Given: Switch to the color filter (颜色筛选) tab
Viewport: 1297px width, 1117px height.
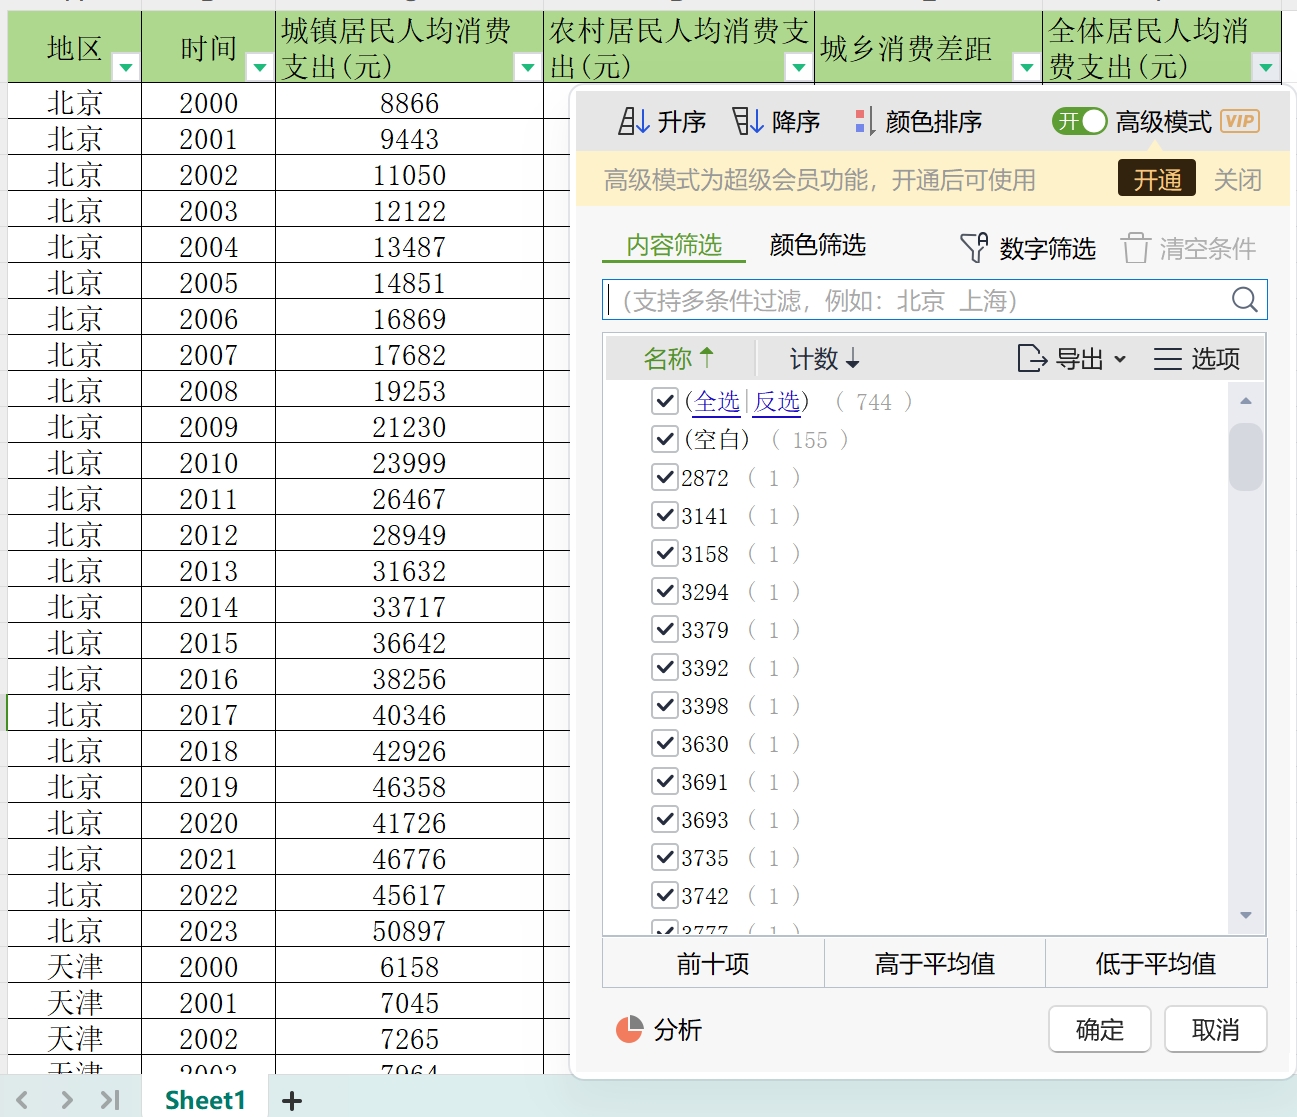Looking at the screenshot, I should (817, 245).
